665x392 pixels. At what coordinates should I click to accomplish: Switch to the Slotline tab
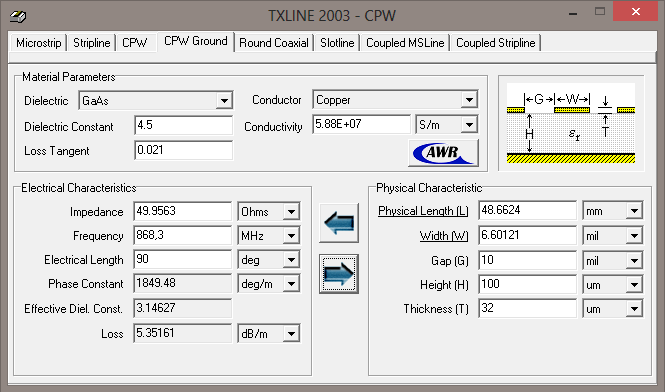click(337, 43)
